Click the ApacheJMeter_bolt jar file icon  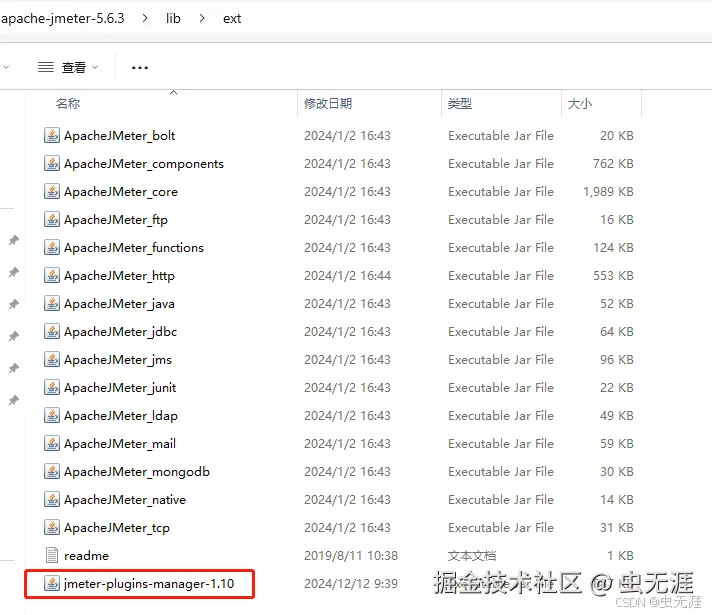[x=52, y=135]
